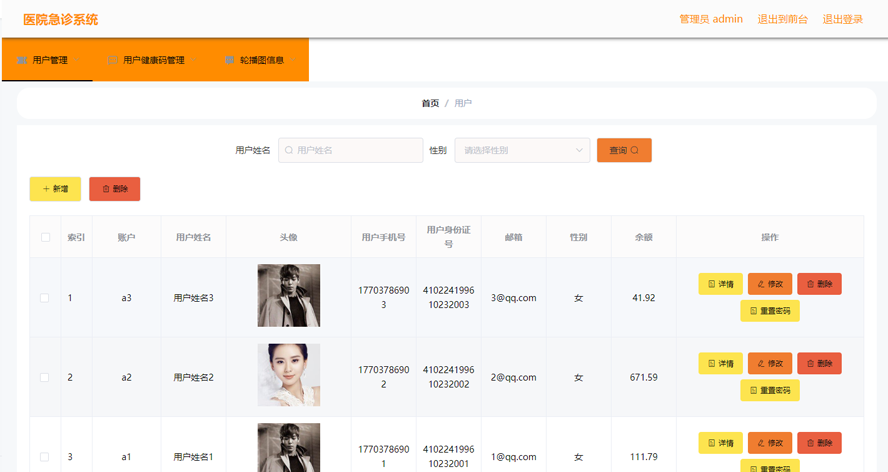Click the balance value 671.59
Viewport: 888px width, 472px height.
[643, 377]
